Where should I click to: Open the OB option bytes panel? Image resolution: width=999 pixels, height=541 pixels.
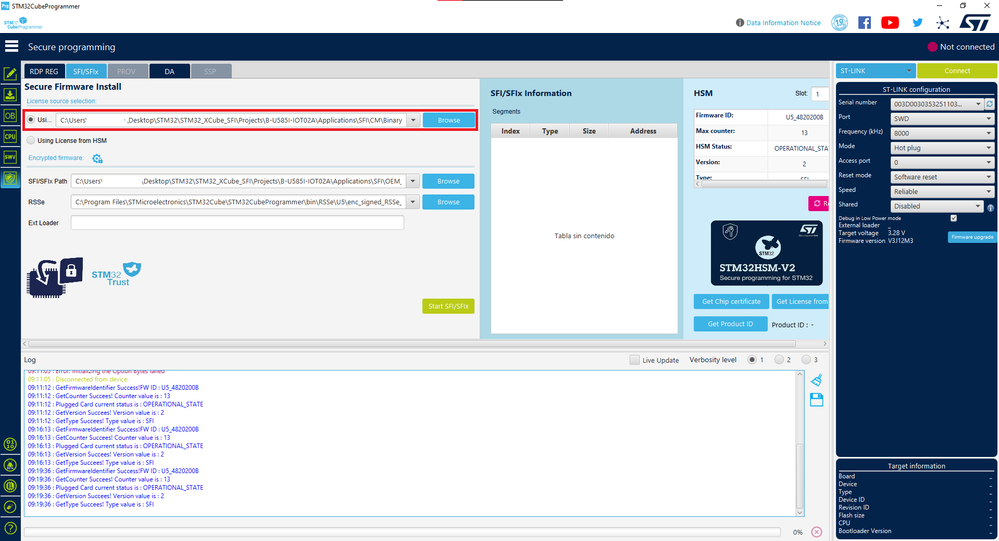pyautogui.click(x=10, y=115)
